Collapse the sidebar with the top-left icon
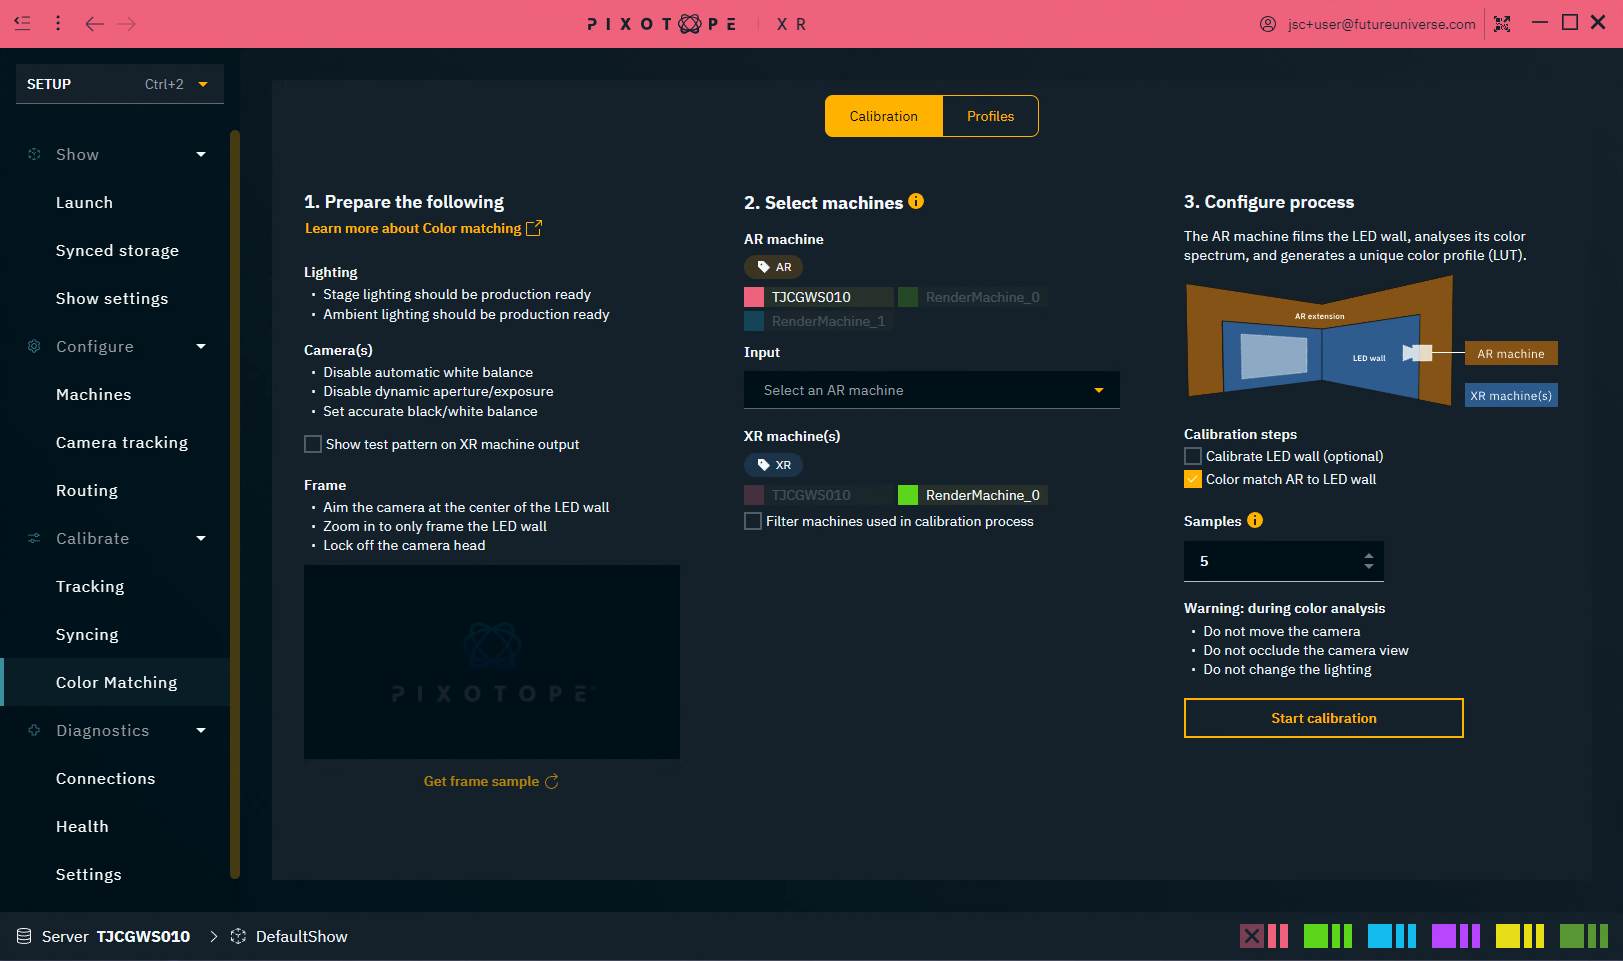This screenshot has width=1623, height=961. tap(22, 23)
